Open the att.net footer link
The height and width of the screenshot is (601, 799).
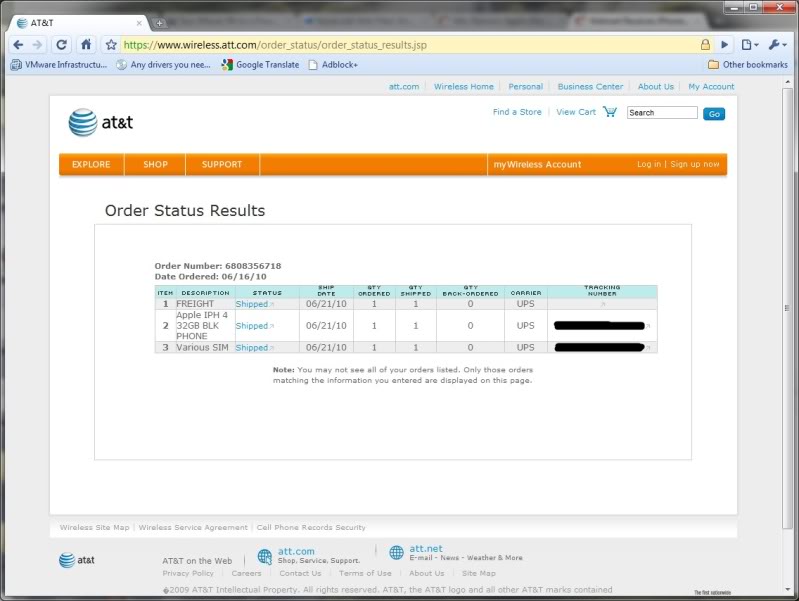coord(426,548)
